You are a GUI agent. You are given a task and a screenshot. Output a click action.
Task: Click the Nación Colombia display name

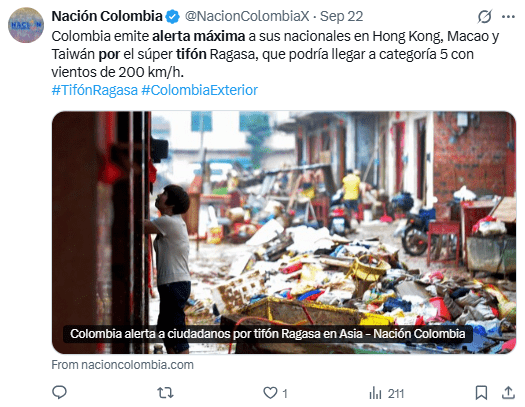click(107, 16)
